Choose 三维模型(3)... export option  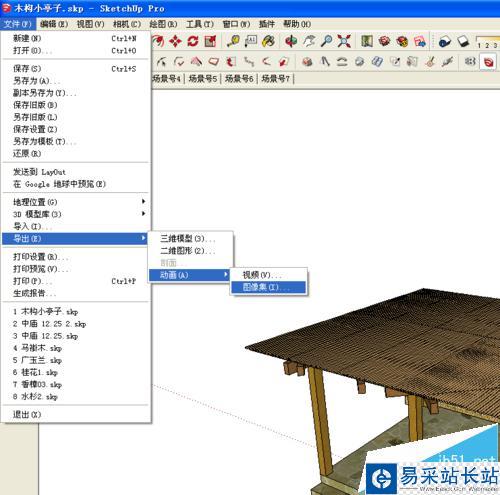190,238
